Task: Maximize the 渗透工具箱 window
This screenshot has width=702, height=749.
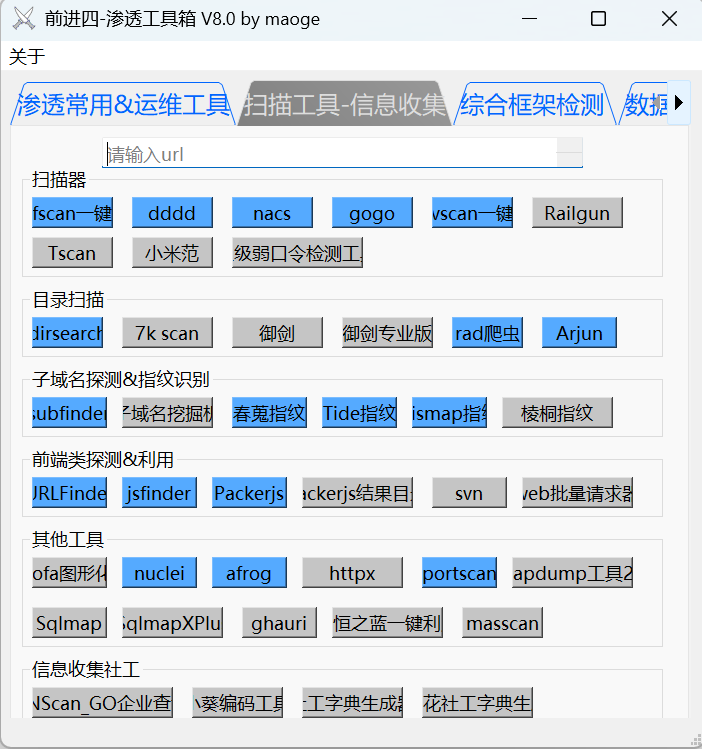Action: point(598,19)
